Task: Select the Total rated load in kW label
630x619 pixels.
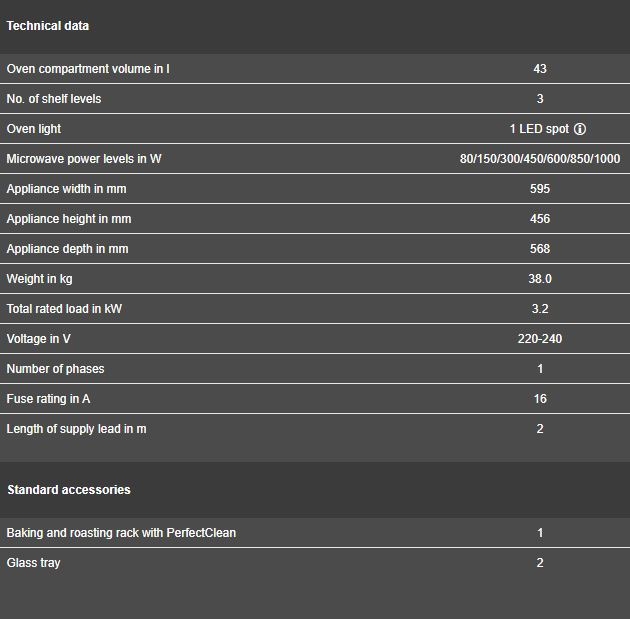Action: [x=64, y=309]
